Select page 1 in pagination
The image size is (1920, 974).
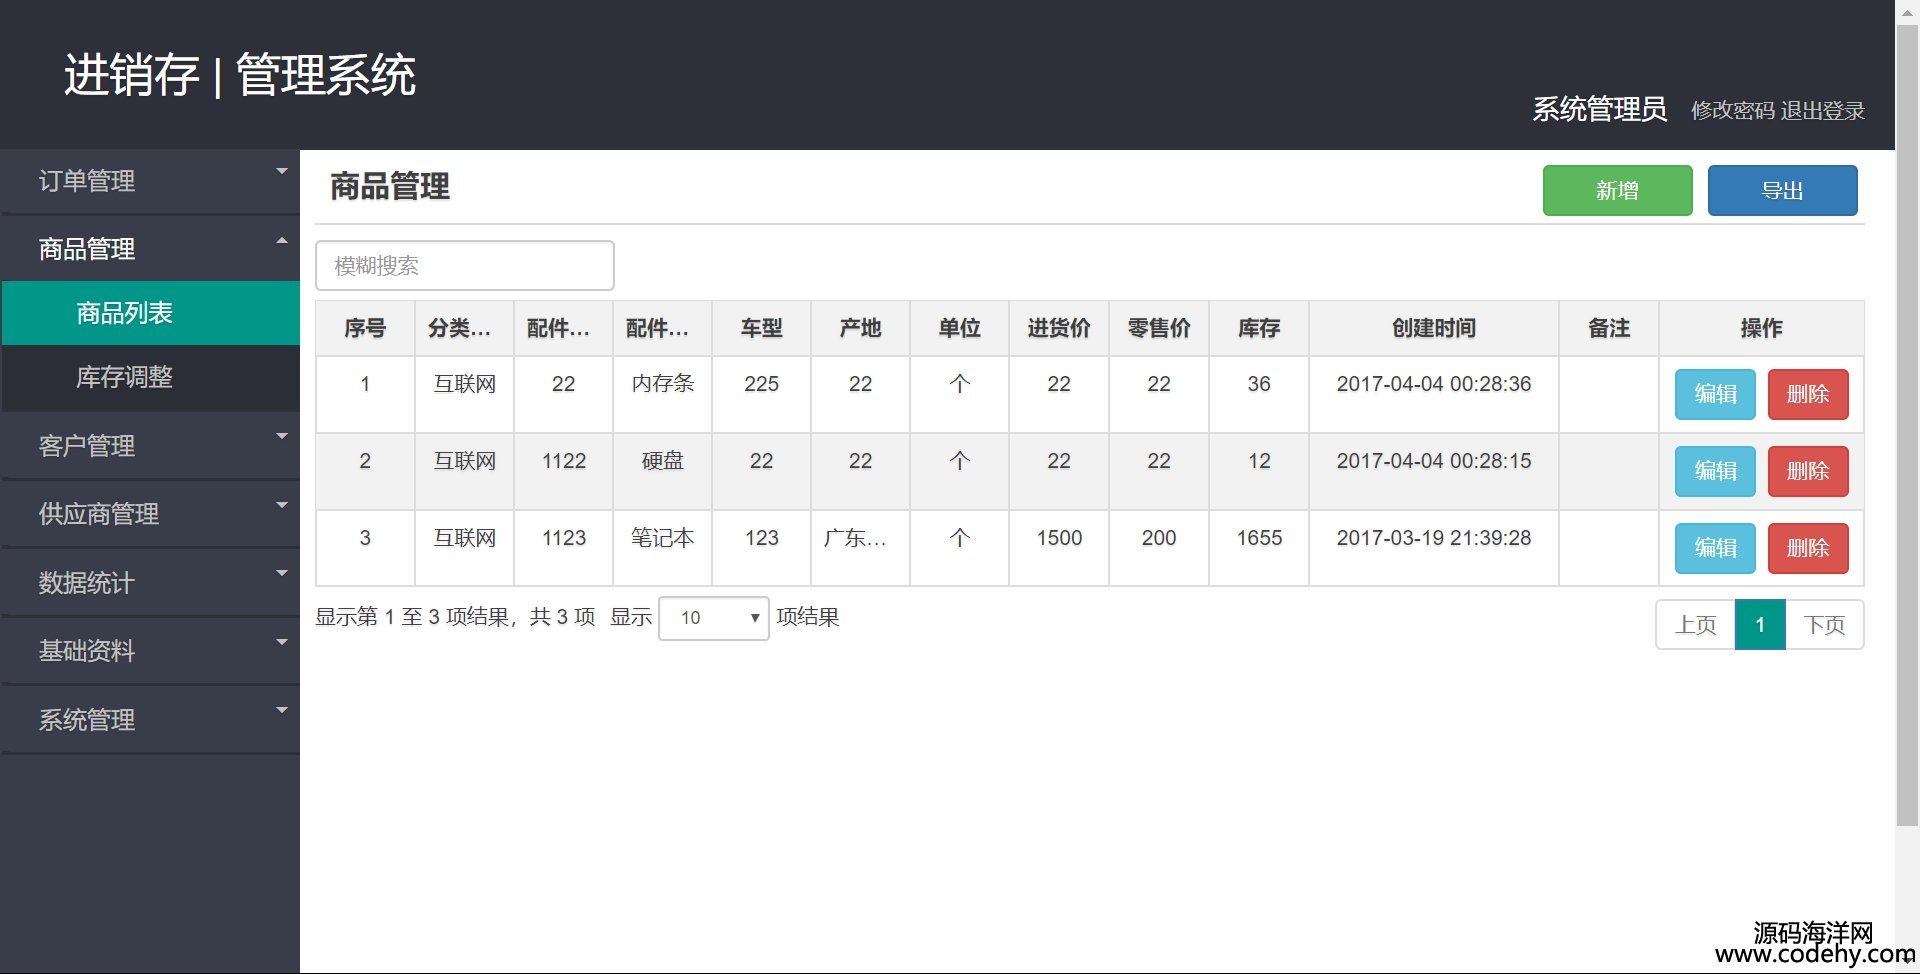click(1760, 625)
